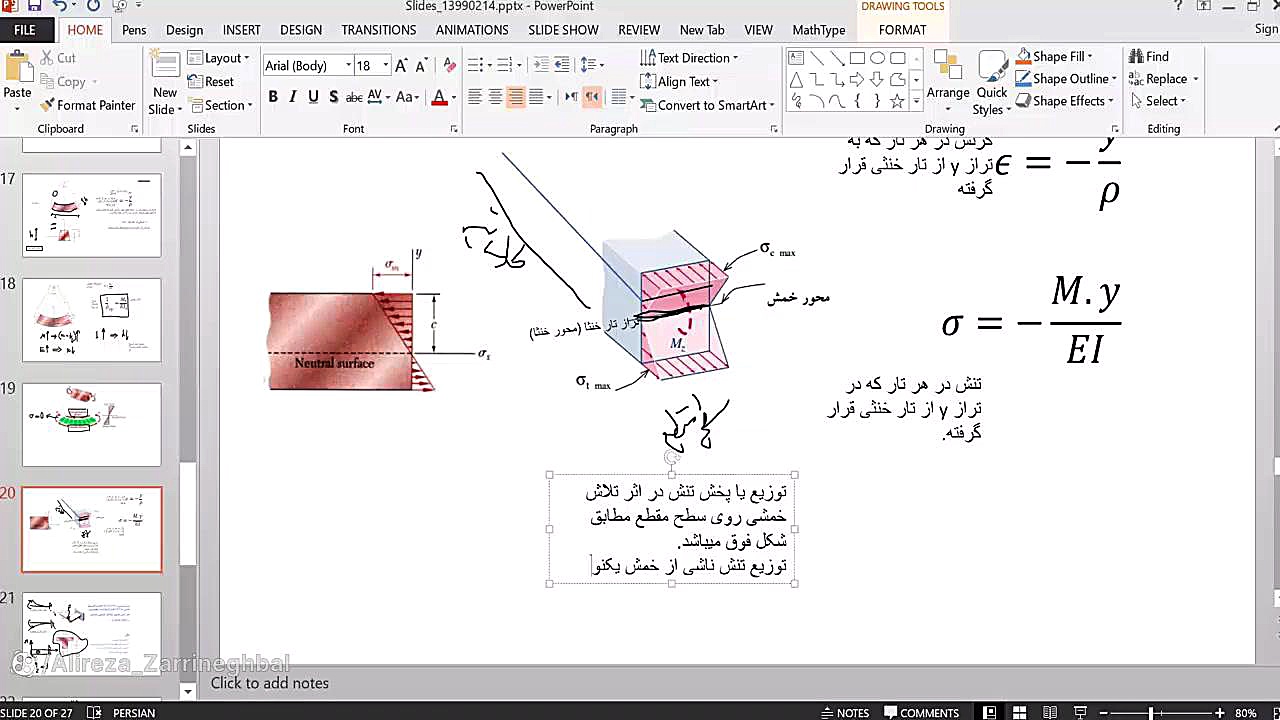
Task: Click the zoom slider handle
Action: [1151, 713]
